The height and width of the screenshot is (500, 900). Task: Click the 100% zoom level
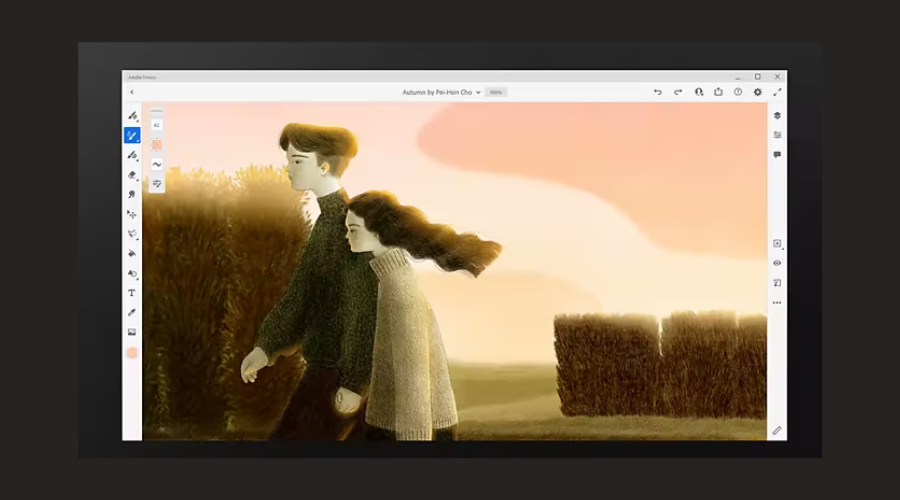click(496, 92)
